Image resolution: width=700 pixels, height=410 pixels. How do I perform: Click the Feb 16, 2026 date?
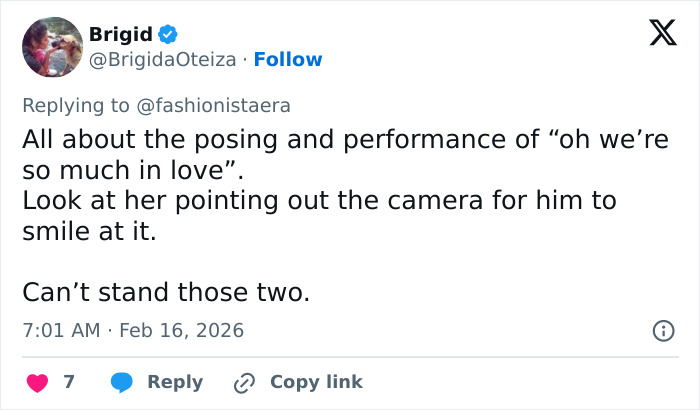point(181,330)
